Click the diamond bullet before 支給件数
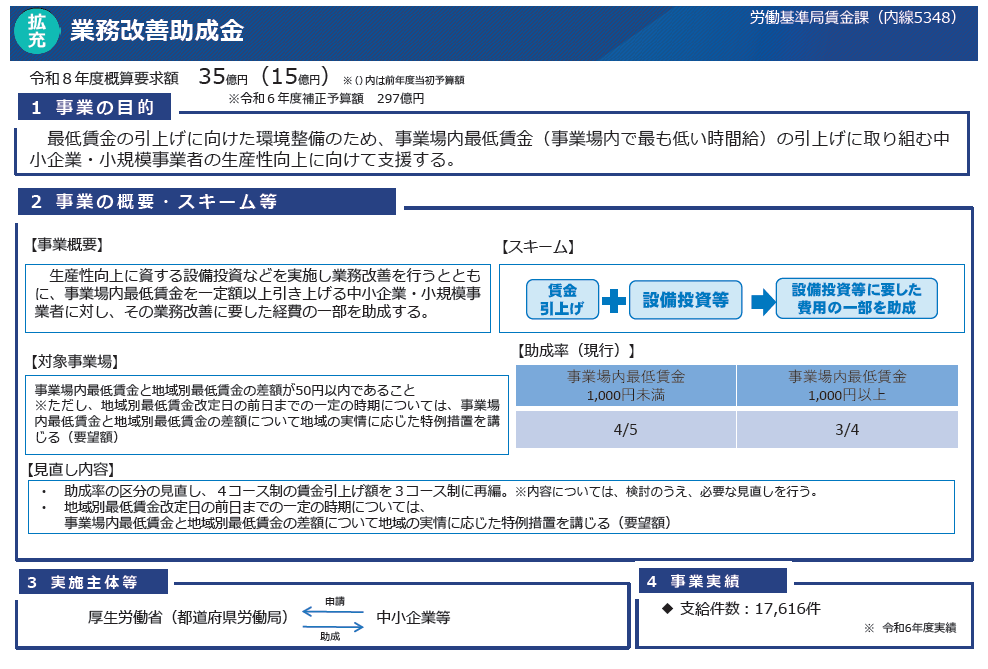The image size is (988, 669). click(668, 608)
